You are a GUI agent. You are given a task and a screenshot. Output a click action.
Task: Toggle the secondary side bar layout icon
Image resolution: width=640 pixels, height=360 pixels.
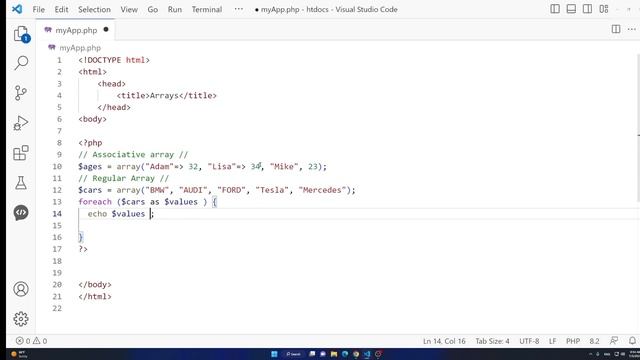(587, 9)
